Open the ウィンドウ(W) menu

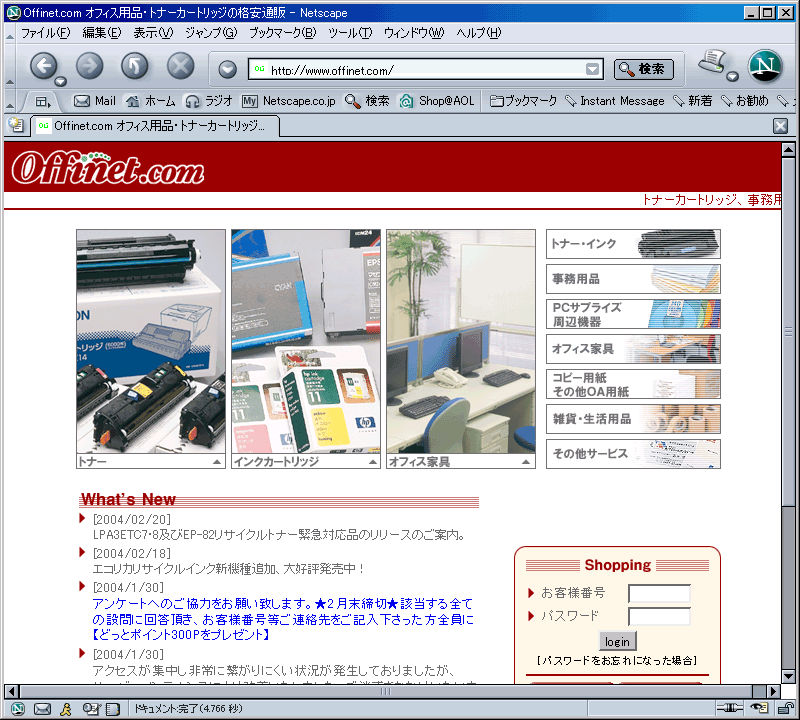(414, 33)
